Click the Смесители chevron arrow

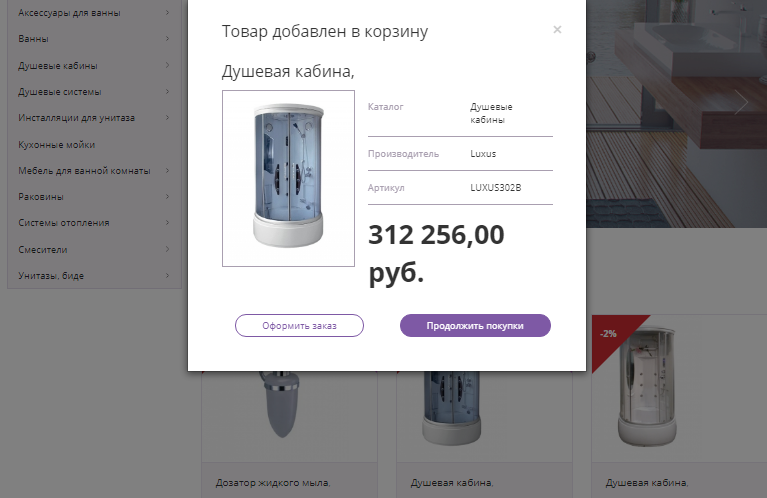click(x=167, y=249)
